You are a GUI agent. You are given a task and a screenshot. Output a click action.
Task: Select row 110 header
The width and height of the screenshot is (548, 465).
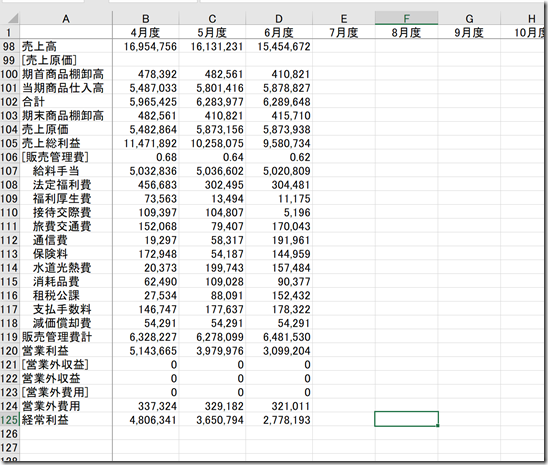point(9,212)
